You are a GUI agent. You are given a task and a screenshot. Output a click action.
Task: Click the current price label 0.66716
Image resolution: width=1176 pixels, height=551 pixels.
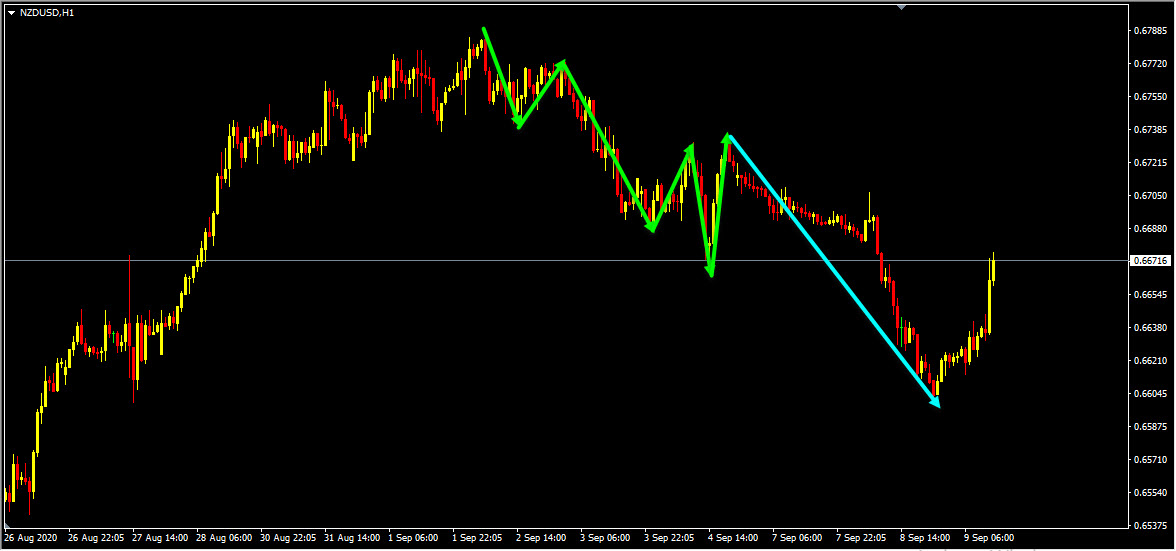tap(1150, 261)
